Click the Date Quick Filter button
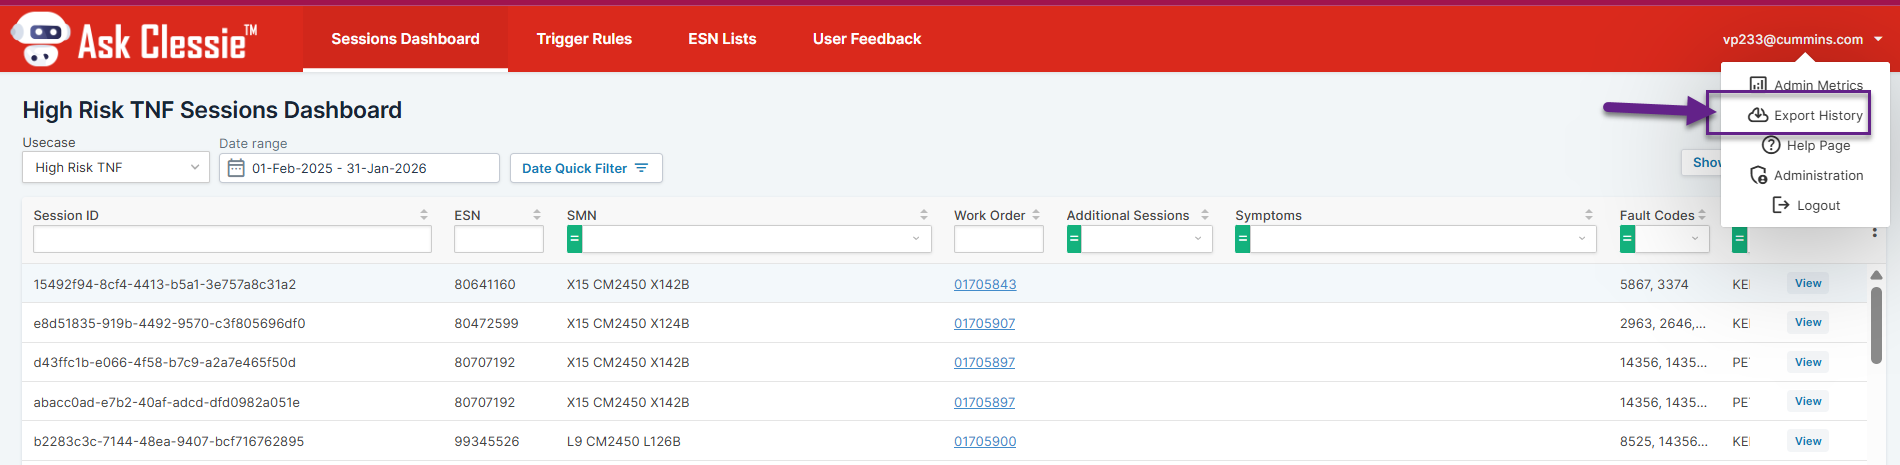Viewport: 1900px width, 465px height. point(585,168)
